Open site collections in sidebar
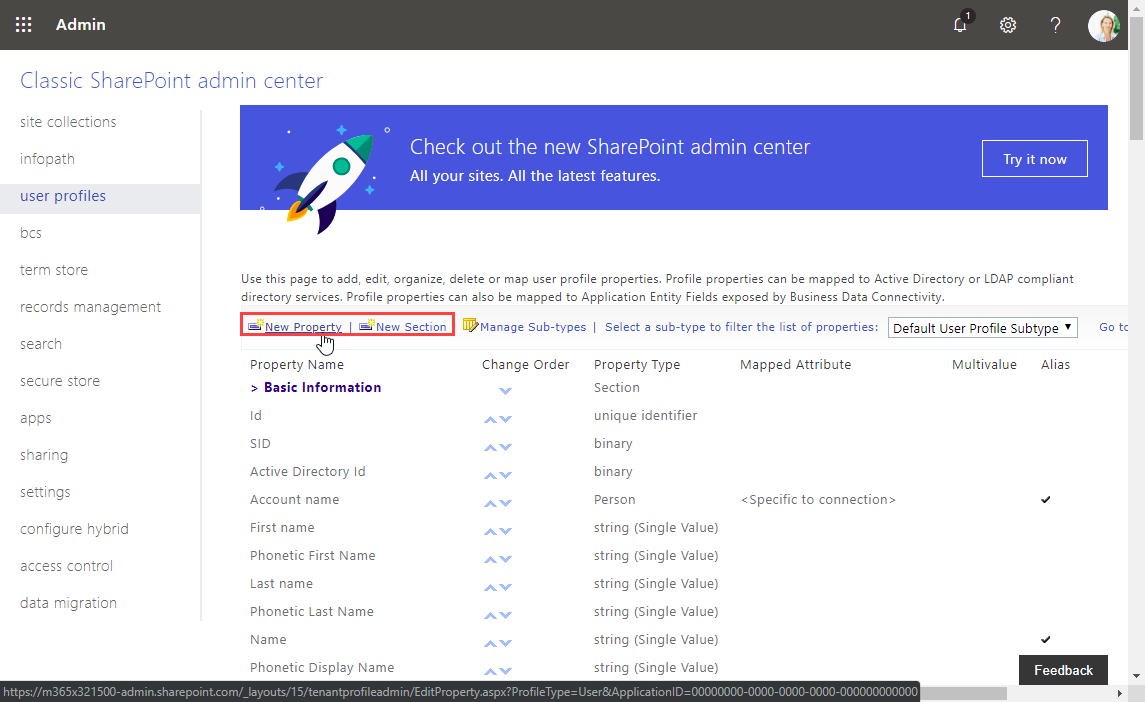This screenshot has height=702, width=1145. point(68,122)
